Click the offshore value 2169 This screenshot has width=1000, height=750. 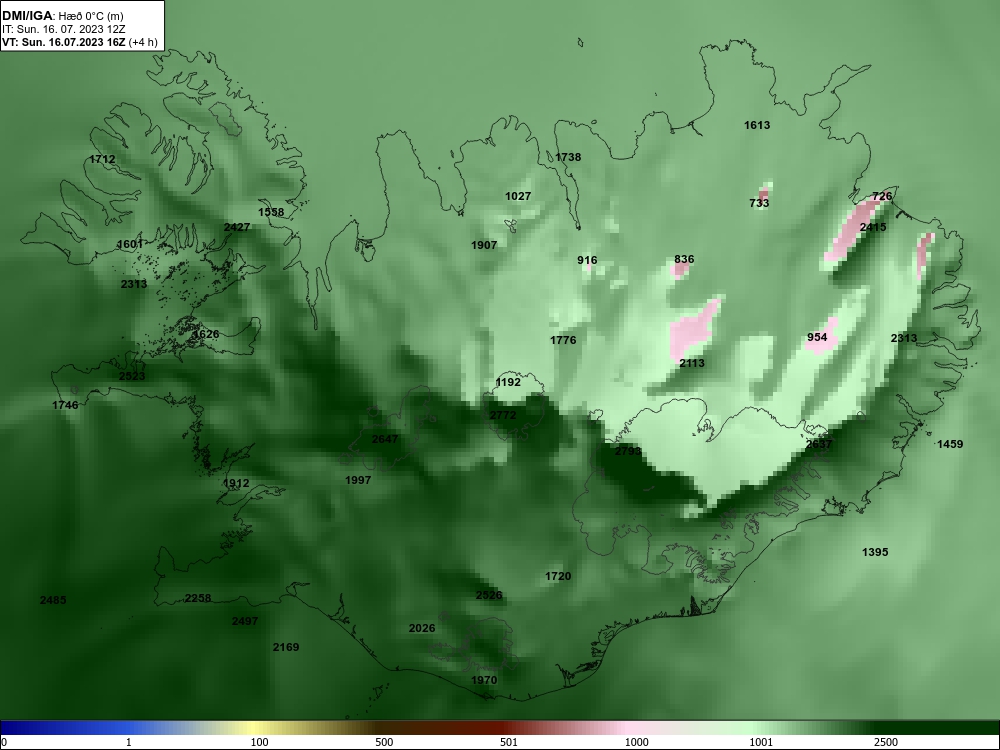coord(286,647)
